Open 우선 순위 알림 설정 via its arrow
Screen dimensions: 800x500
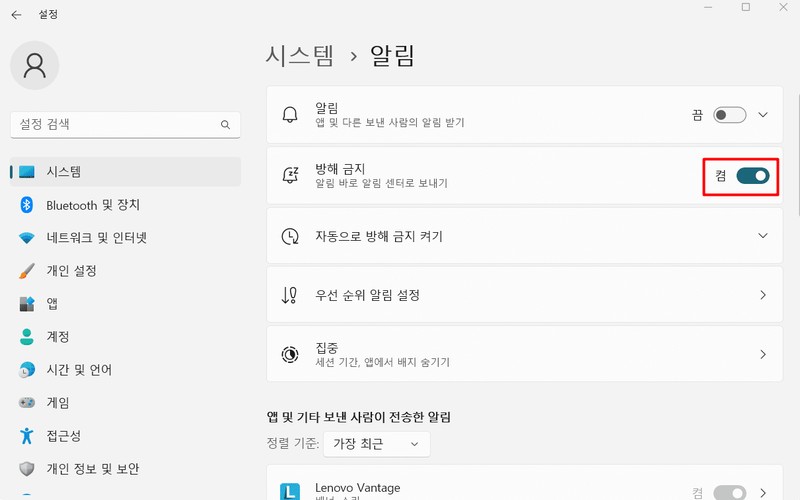pyautogui.click(x=763, y=295)
